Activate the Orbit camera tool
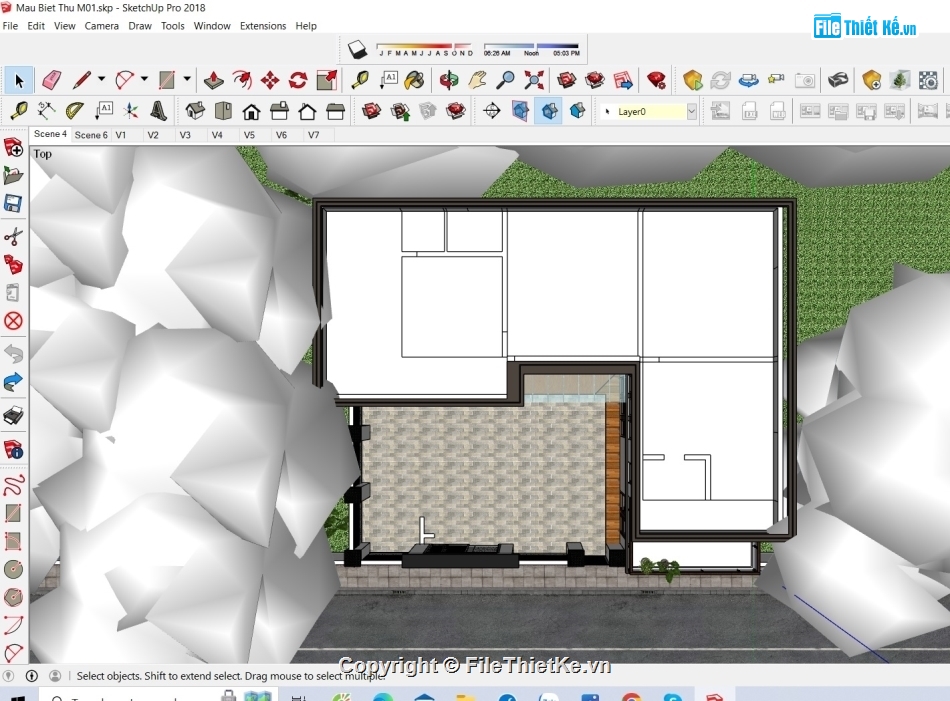This screenshot has height=701, width=950. tap(449, 80)
